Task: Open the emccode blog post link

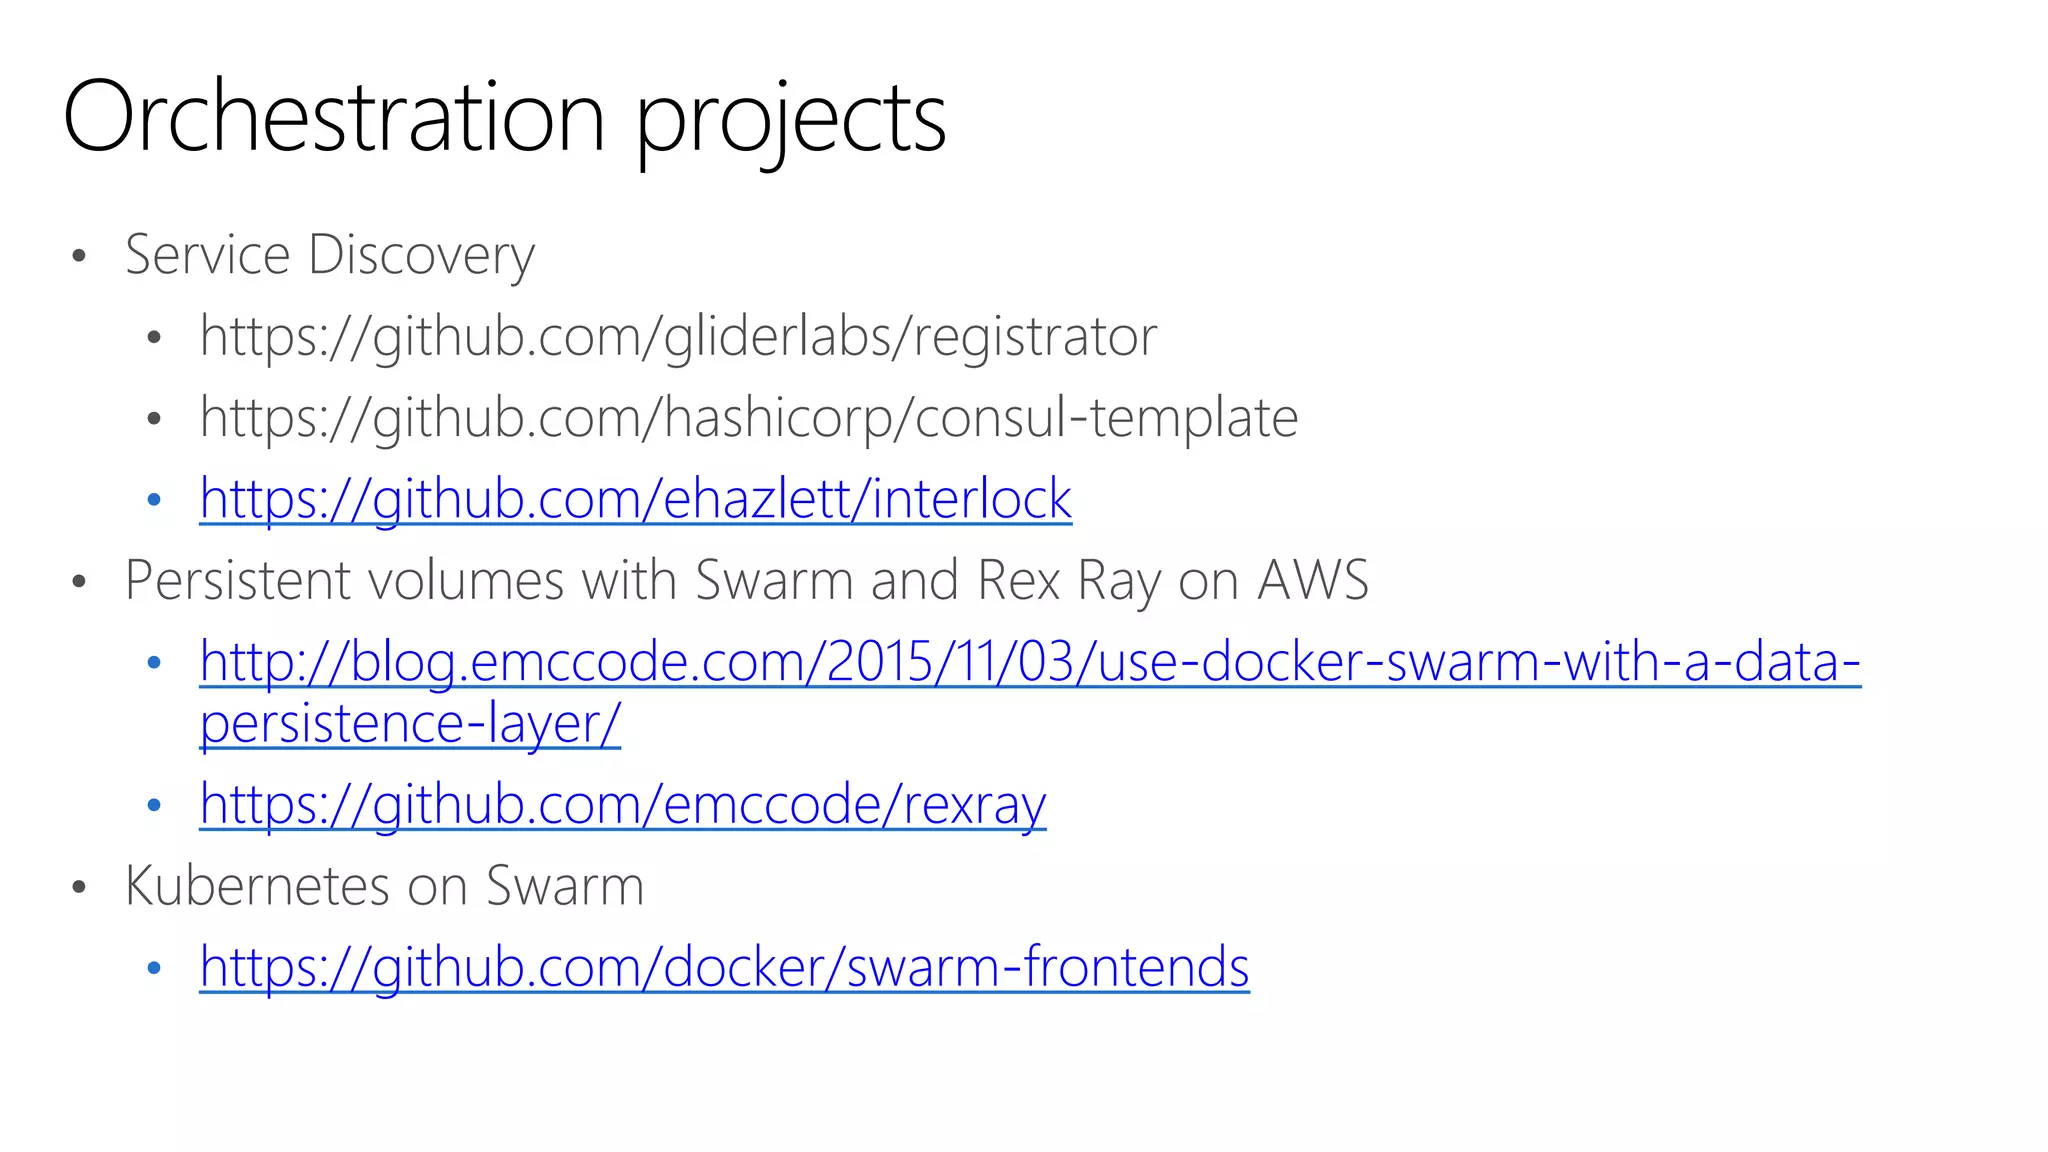Action: click(1030, 662)
